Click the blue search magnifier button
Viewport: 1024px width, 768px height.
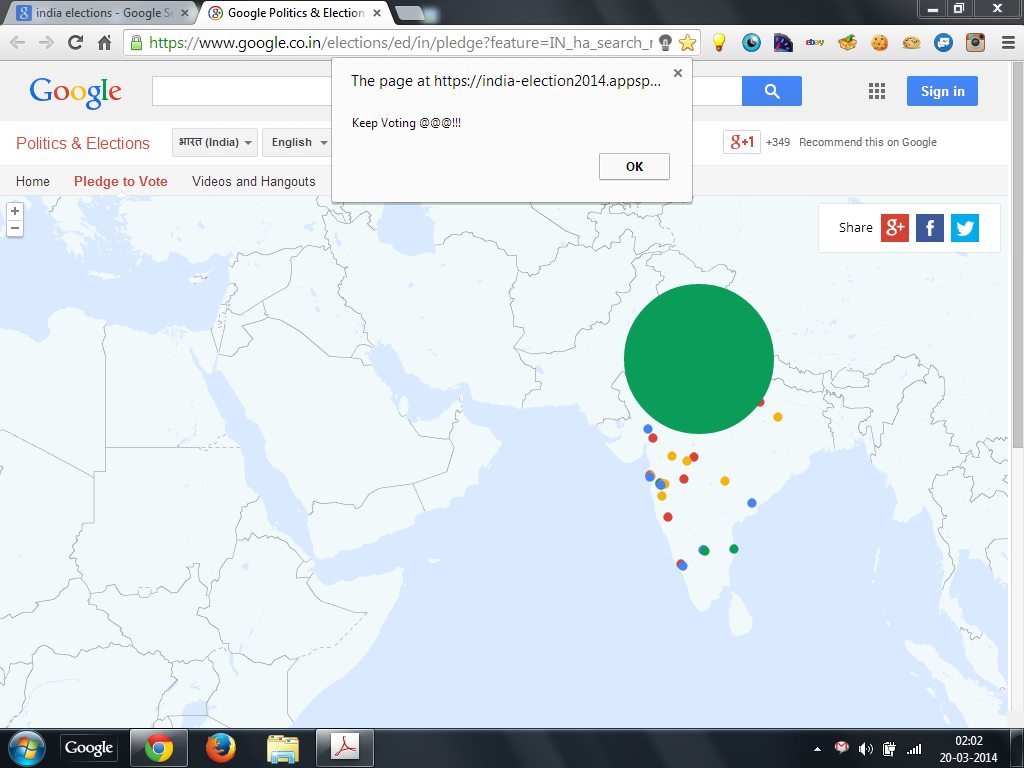pos(772,91)
